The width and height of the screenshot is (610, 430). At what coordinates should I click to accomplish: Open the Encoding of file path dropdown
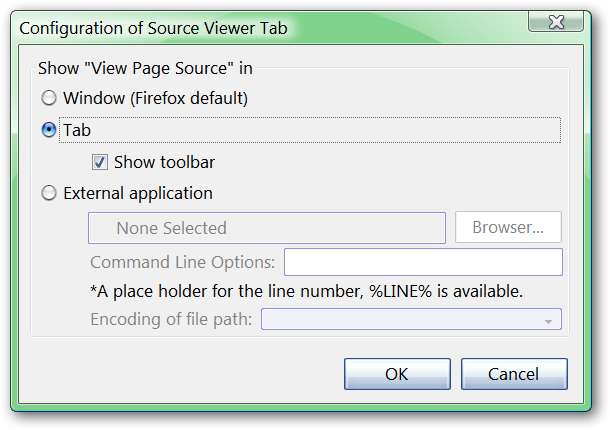[411, 320]
